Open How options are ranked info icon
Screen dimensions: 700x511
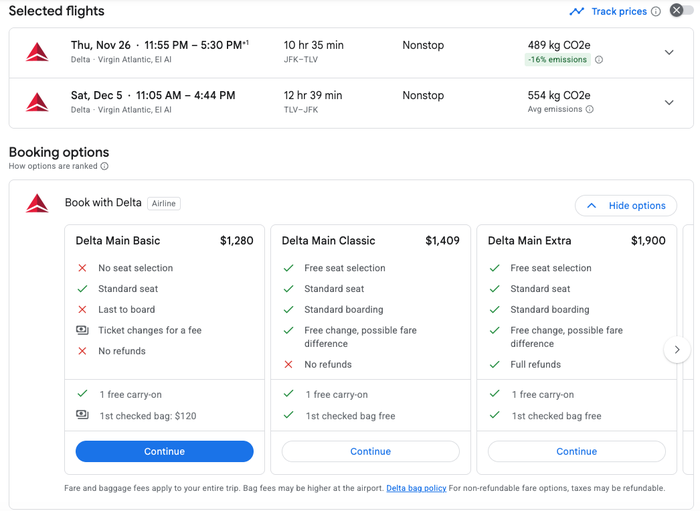point(104,166)
